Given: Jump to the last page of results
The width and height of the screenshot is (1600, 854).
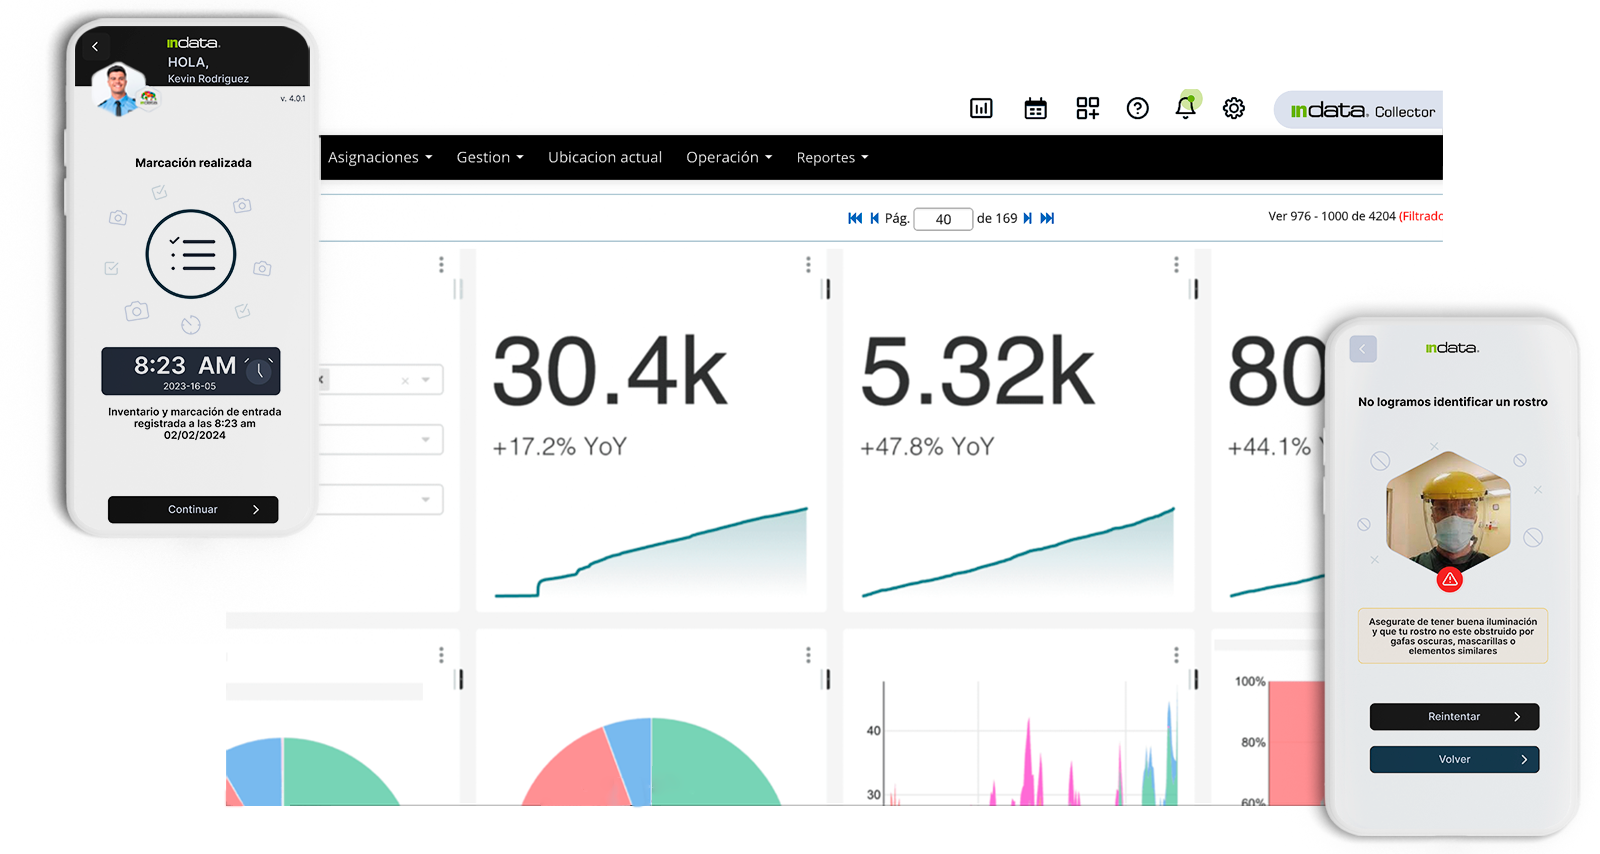Looking at the screenshot, I should click(x=1047, y=218).
